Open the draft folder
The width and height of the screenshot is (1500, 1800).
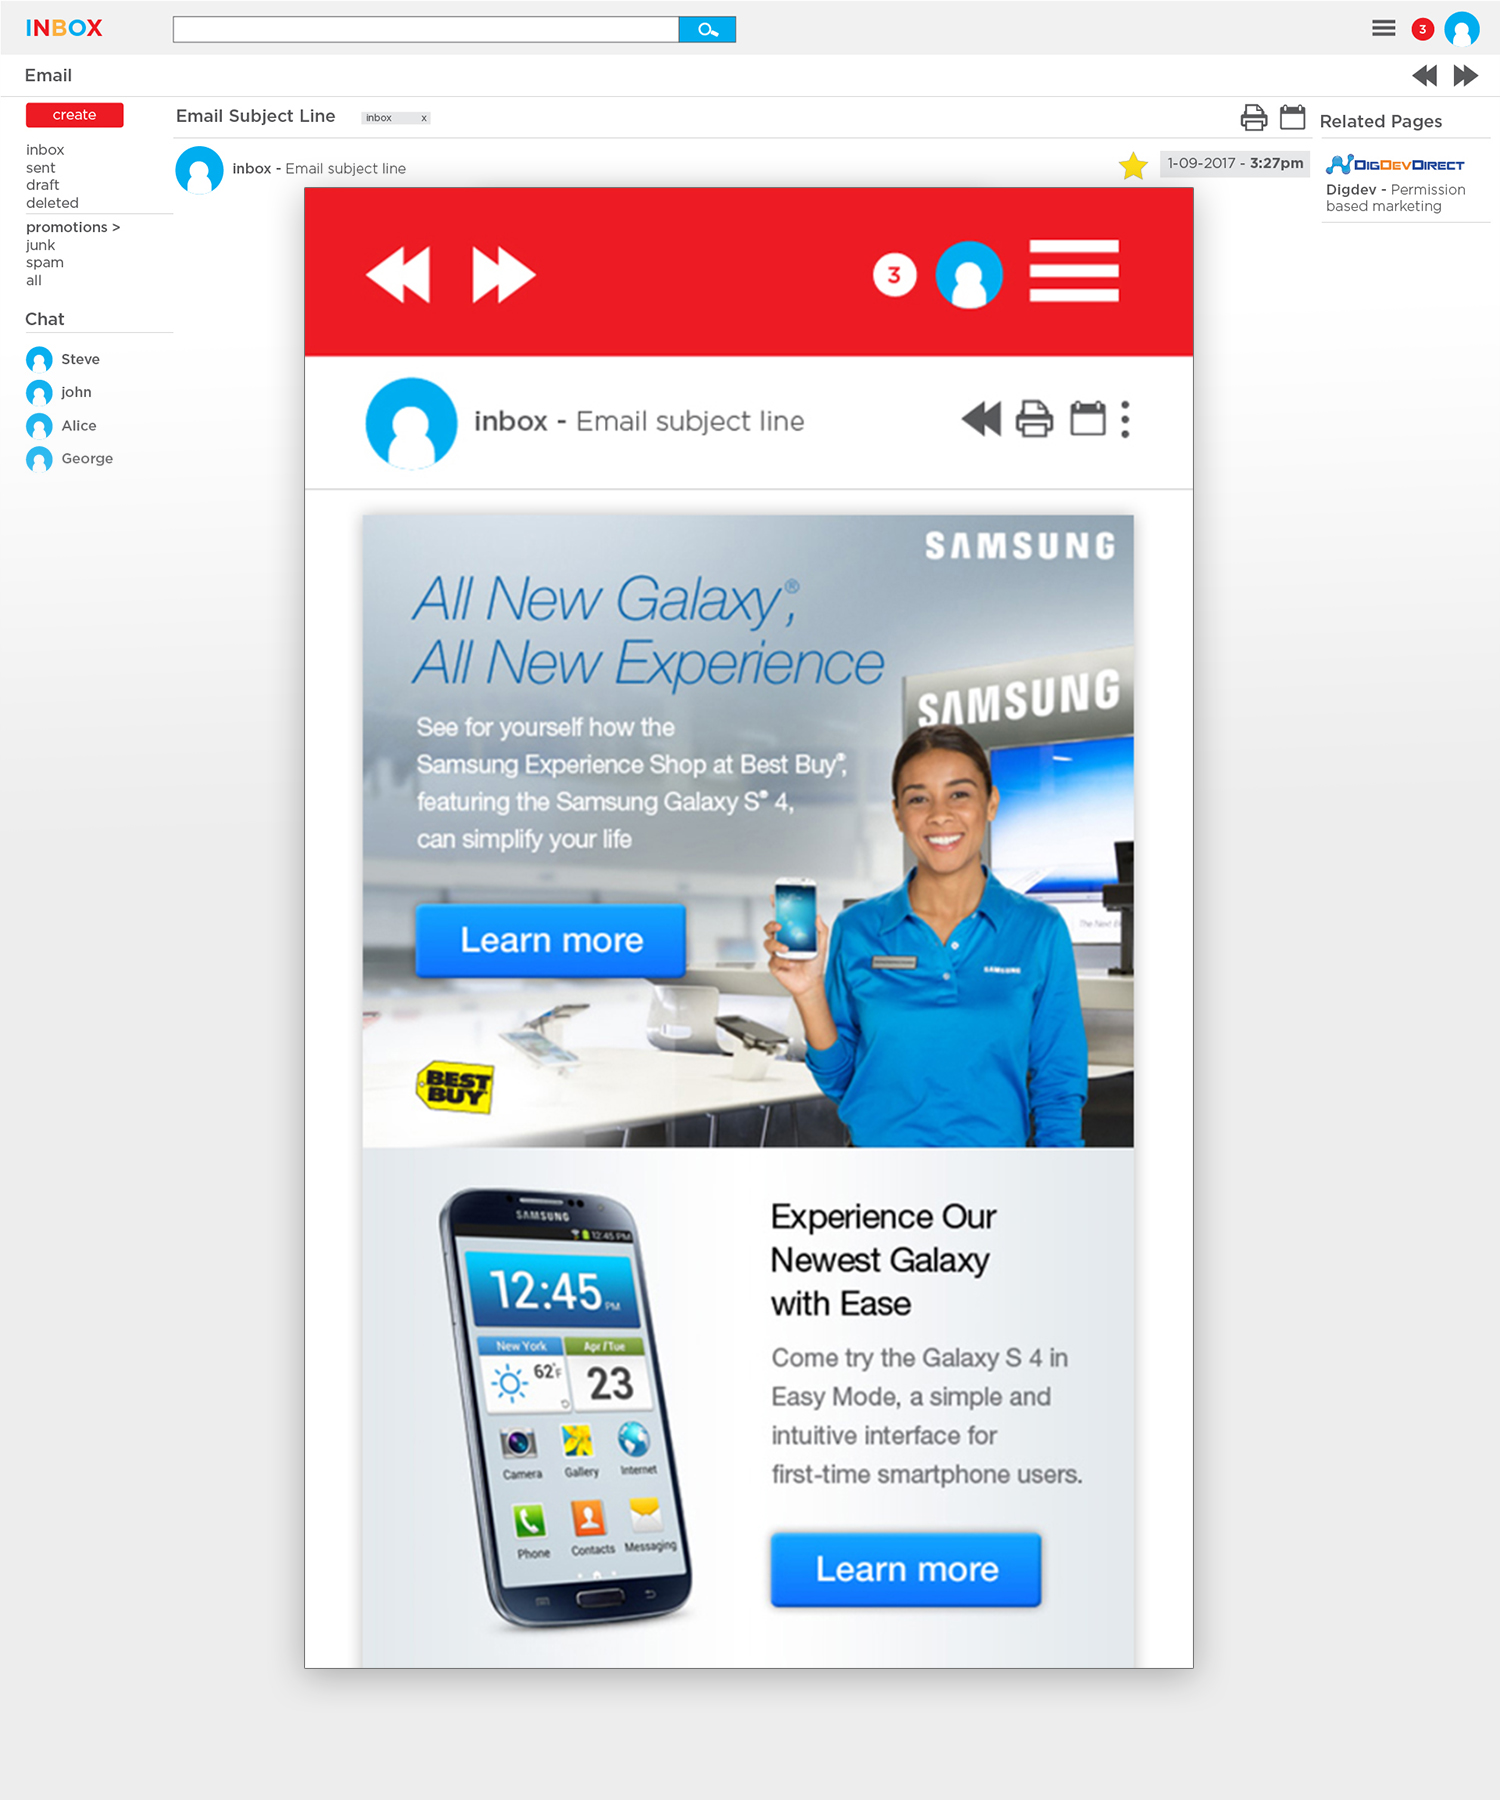click(43, 185)
